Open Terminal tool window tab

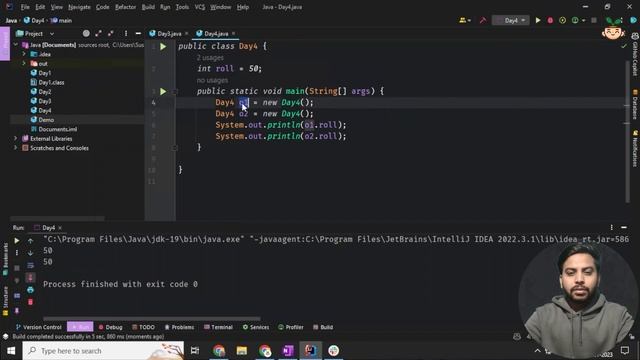218,327
